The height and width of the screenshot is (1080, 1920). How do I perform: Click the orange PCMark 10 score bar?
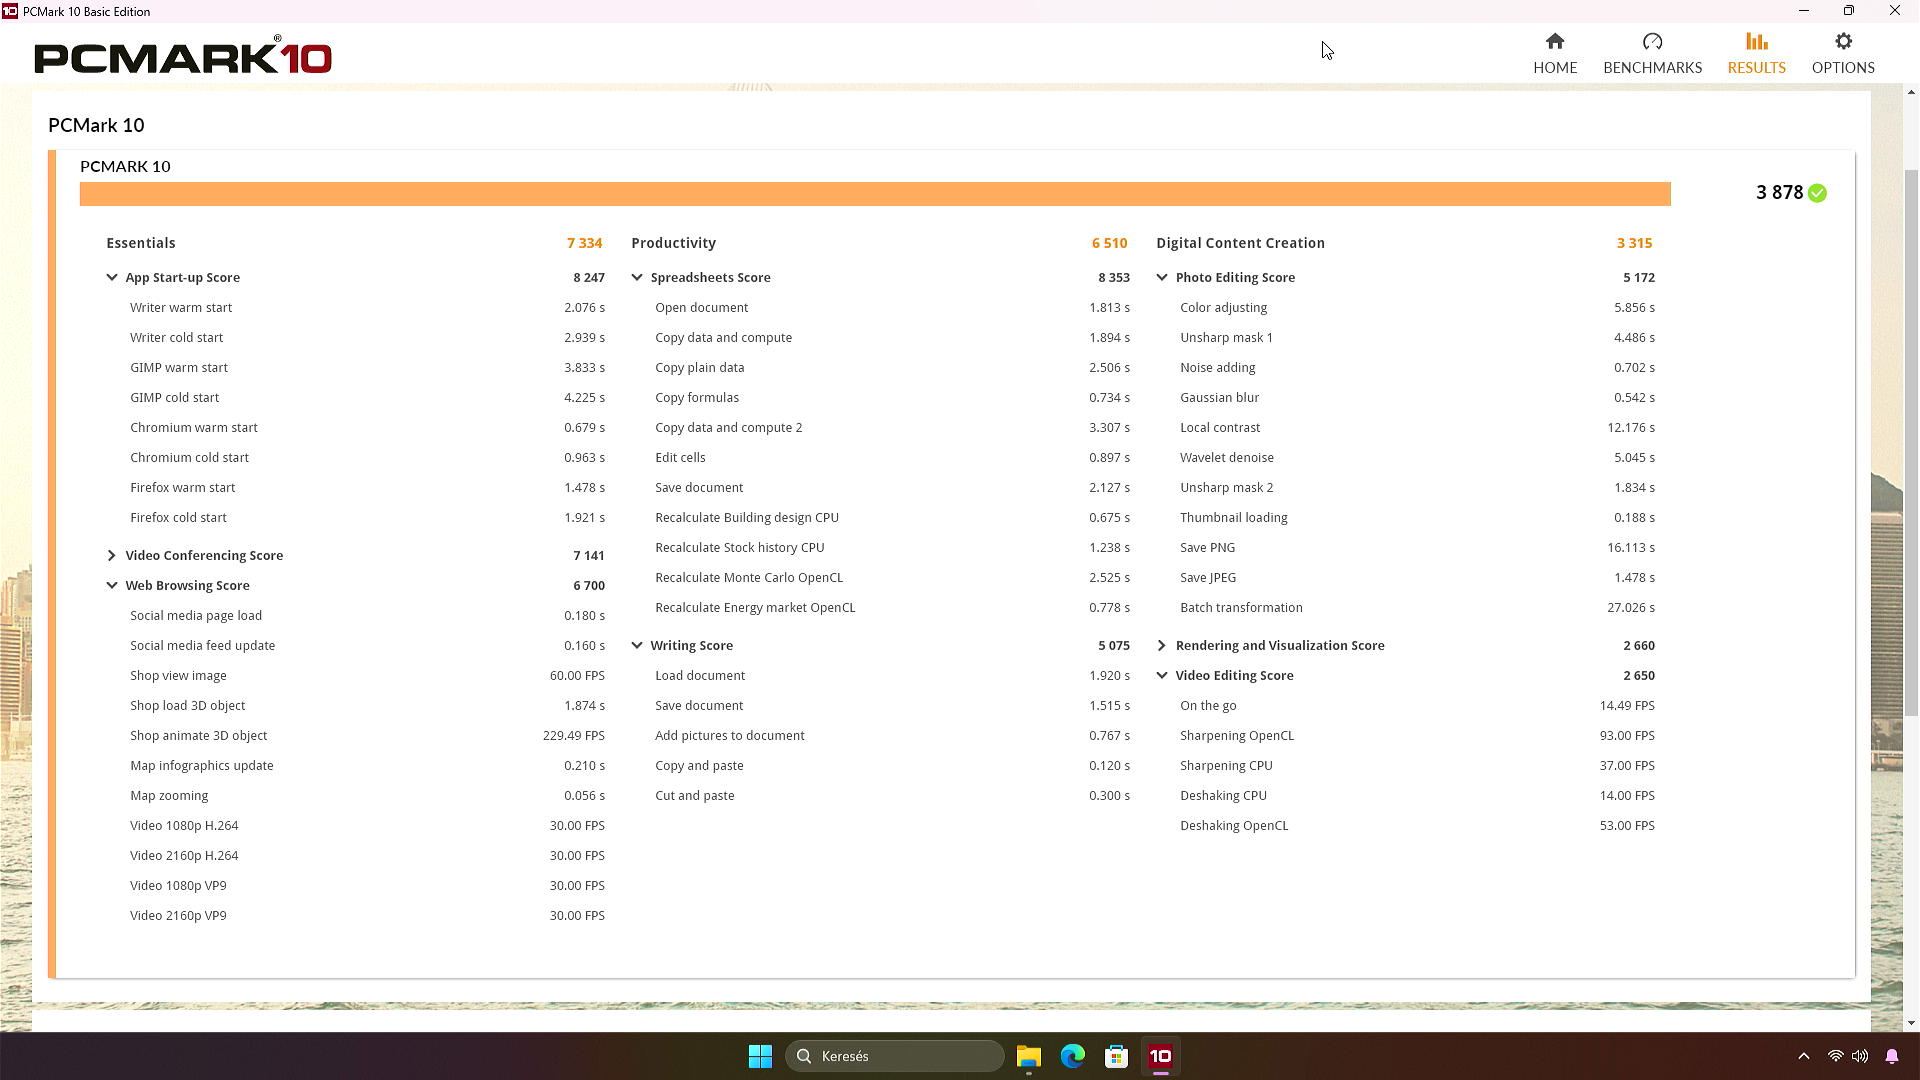click(x=874, y=194)
